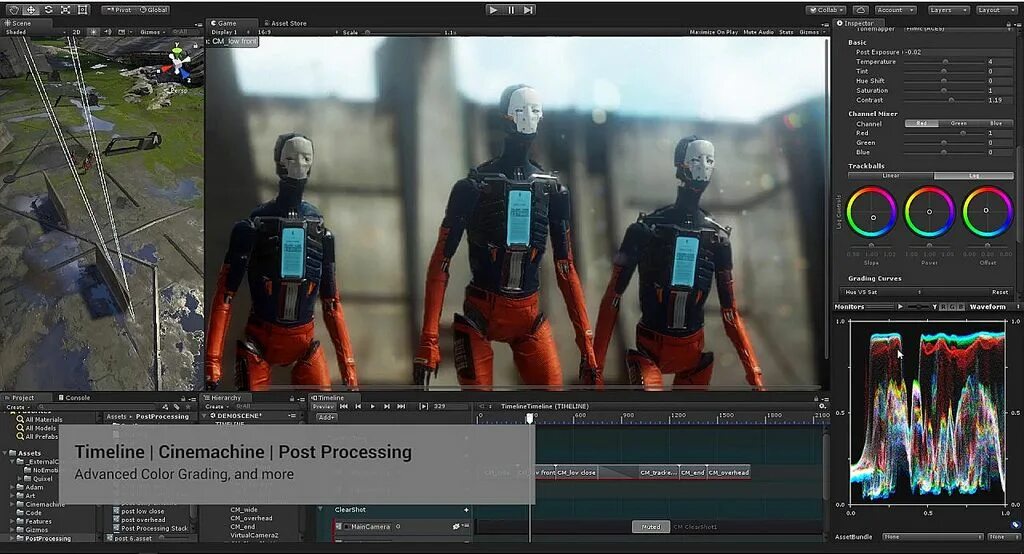1024x554 pixels.
Task: Switch to the Console tab
Action: [x=74, y=397]
